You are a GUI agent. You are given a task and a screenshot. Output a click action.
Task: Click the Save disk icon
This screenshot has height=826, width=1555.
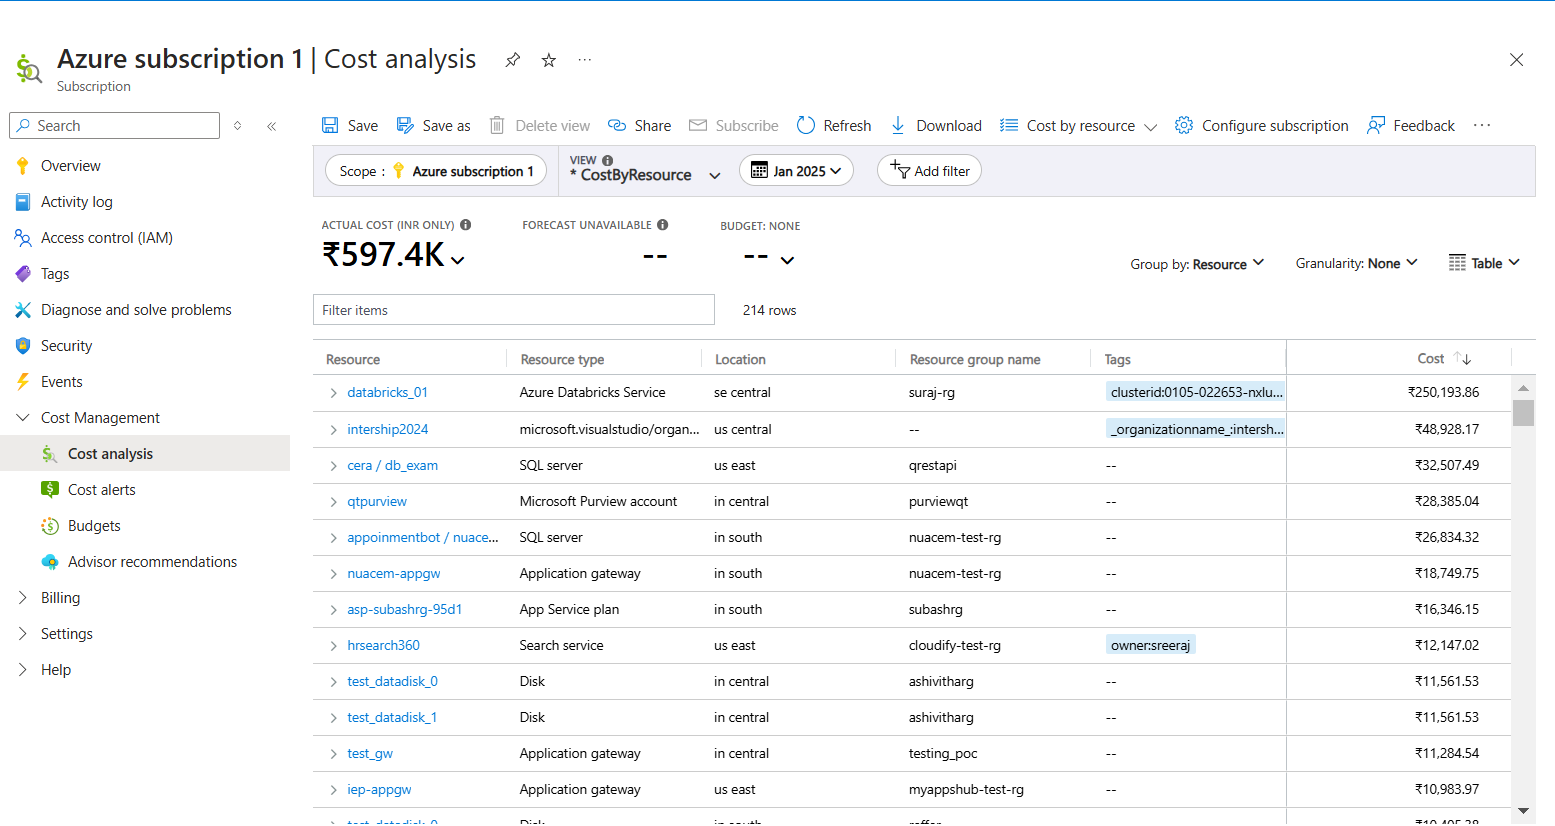[330, 125]
